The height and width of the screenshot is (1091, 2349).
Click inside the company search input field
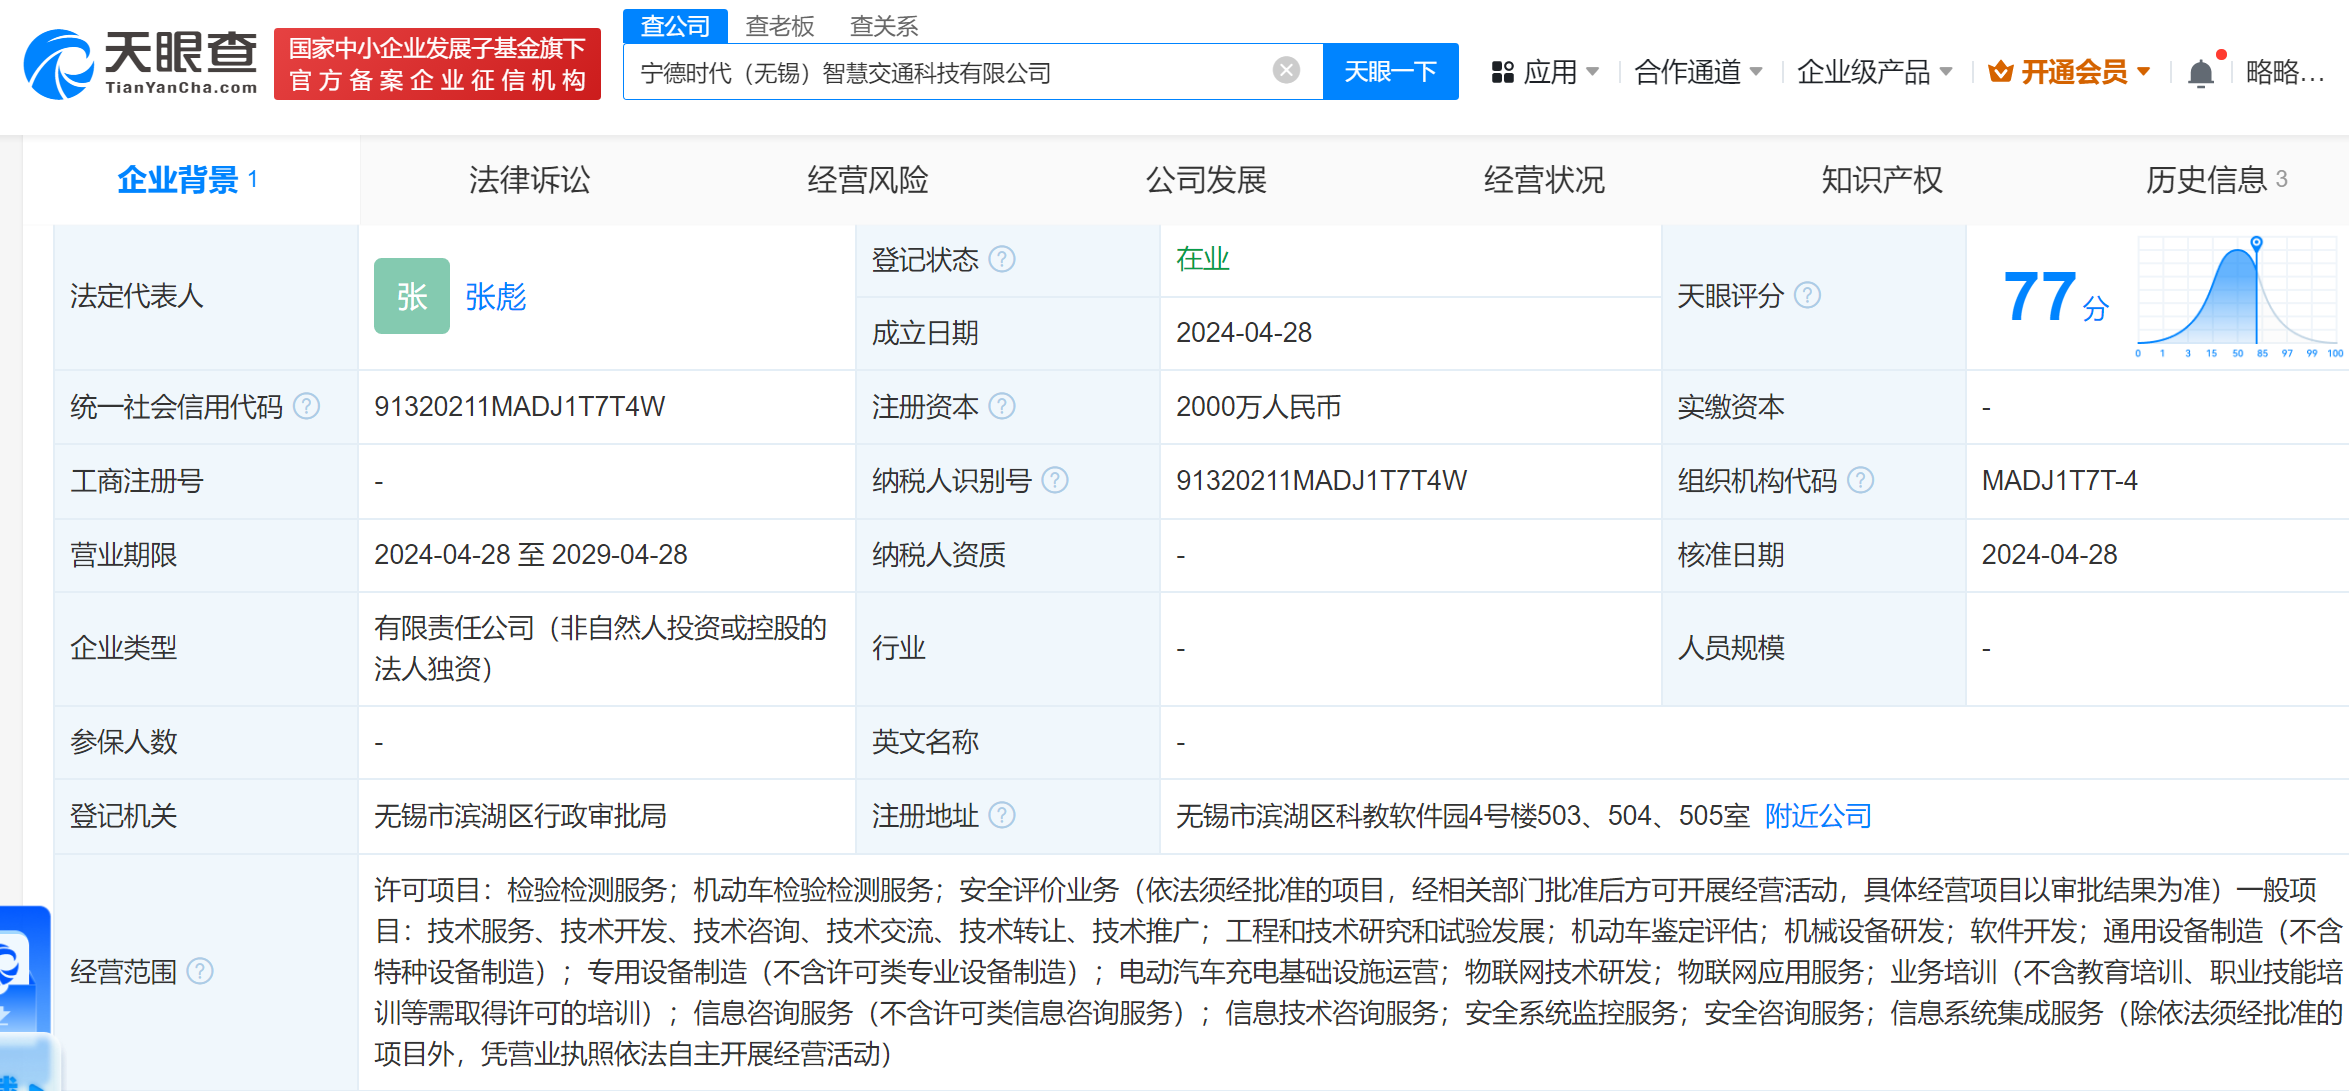click(x=950, y=70)
